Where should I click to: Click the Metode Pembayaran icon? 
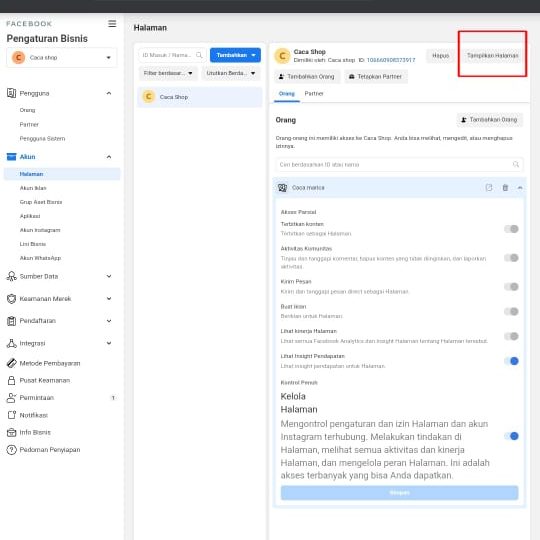tap(11, 363)
